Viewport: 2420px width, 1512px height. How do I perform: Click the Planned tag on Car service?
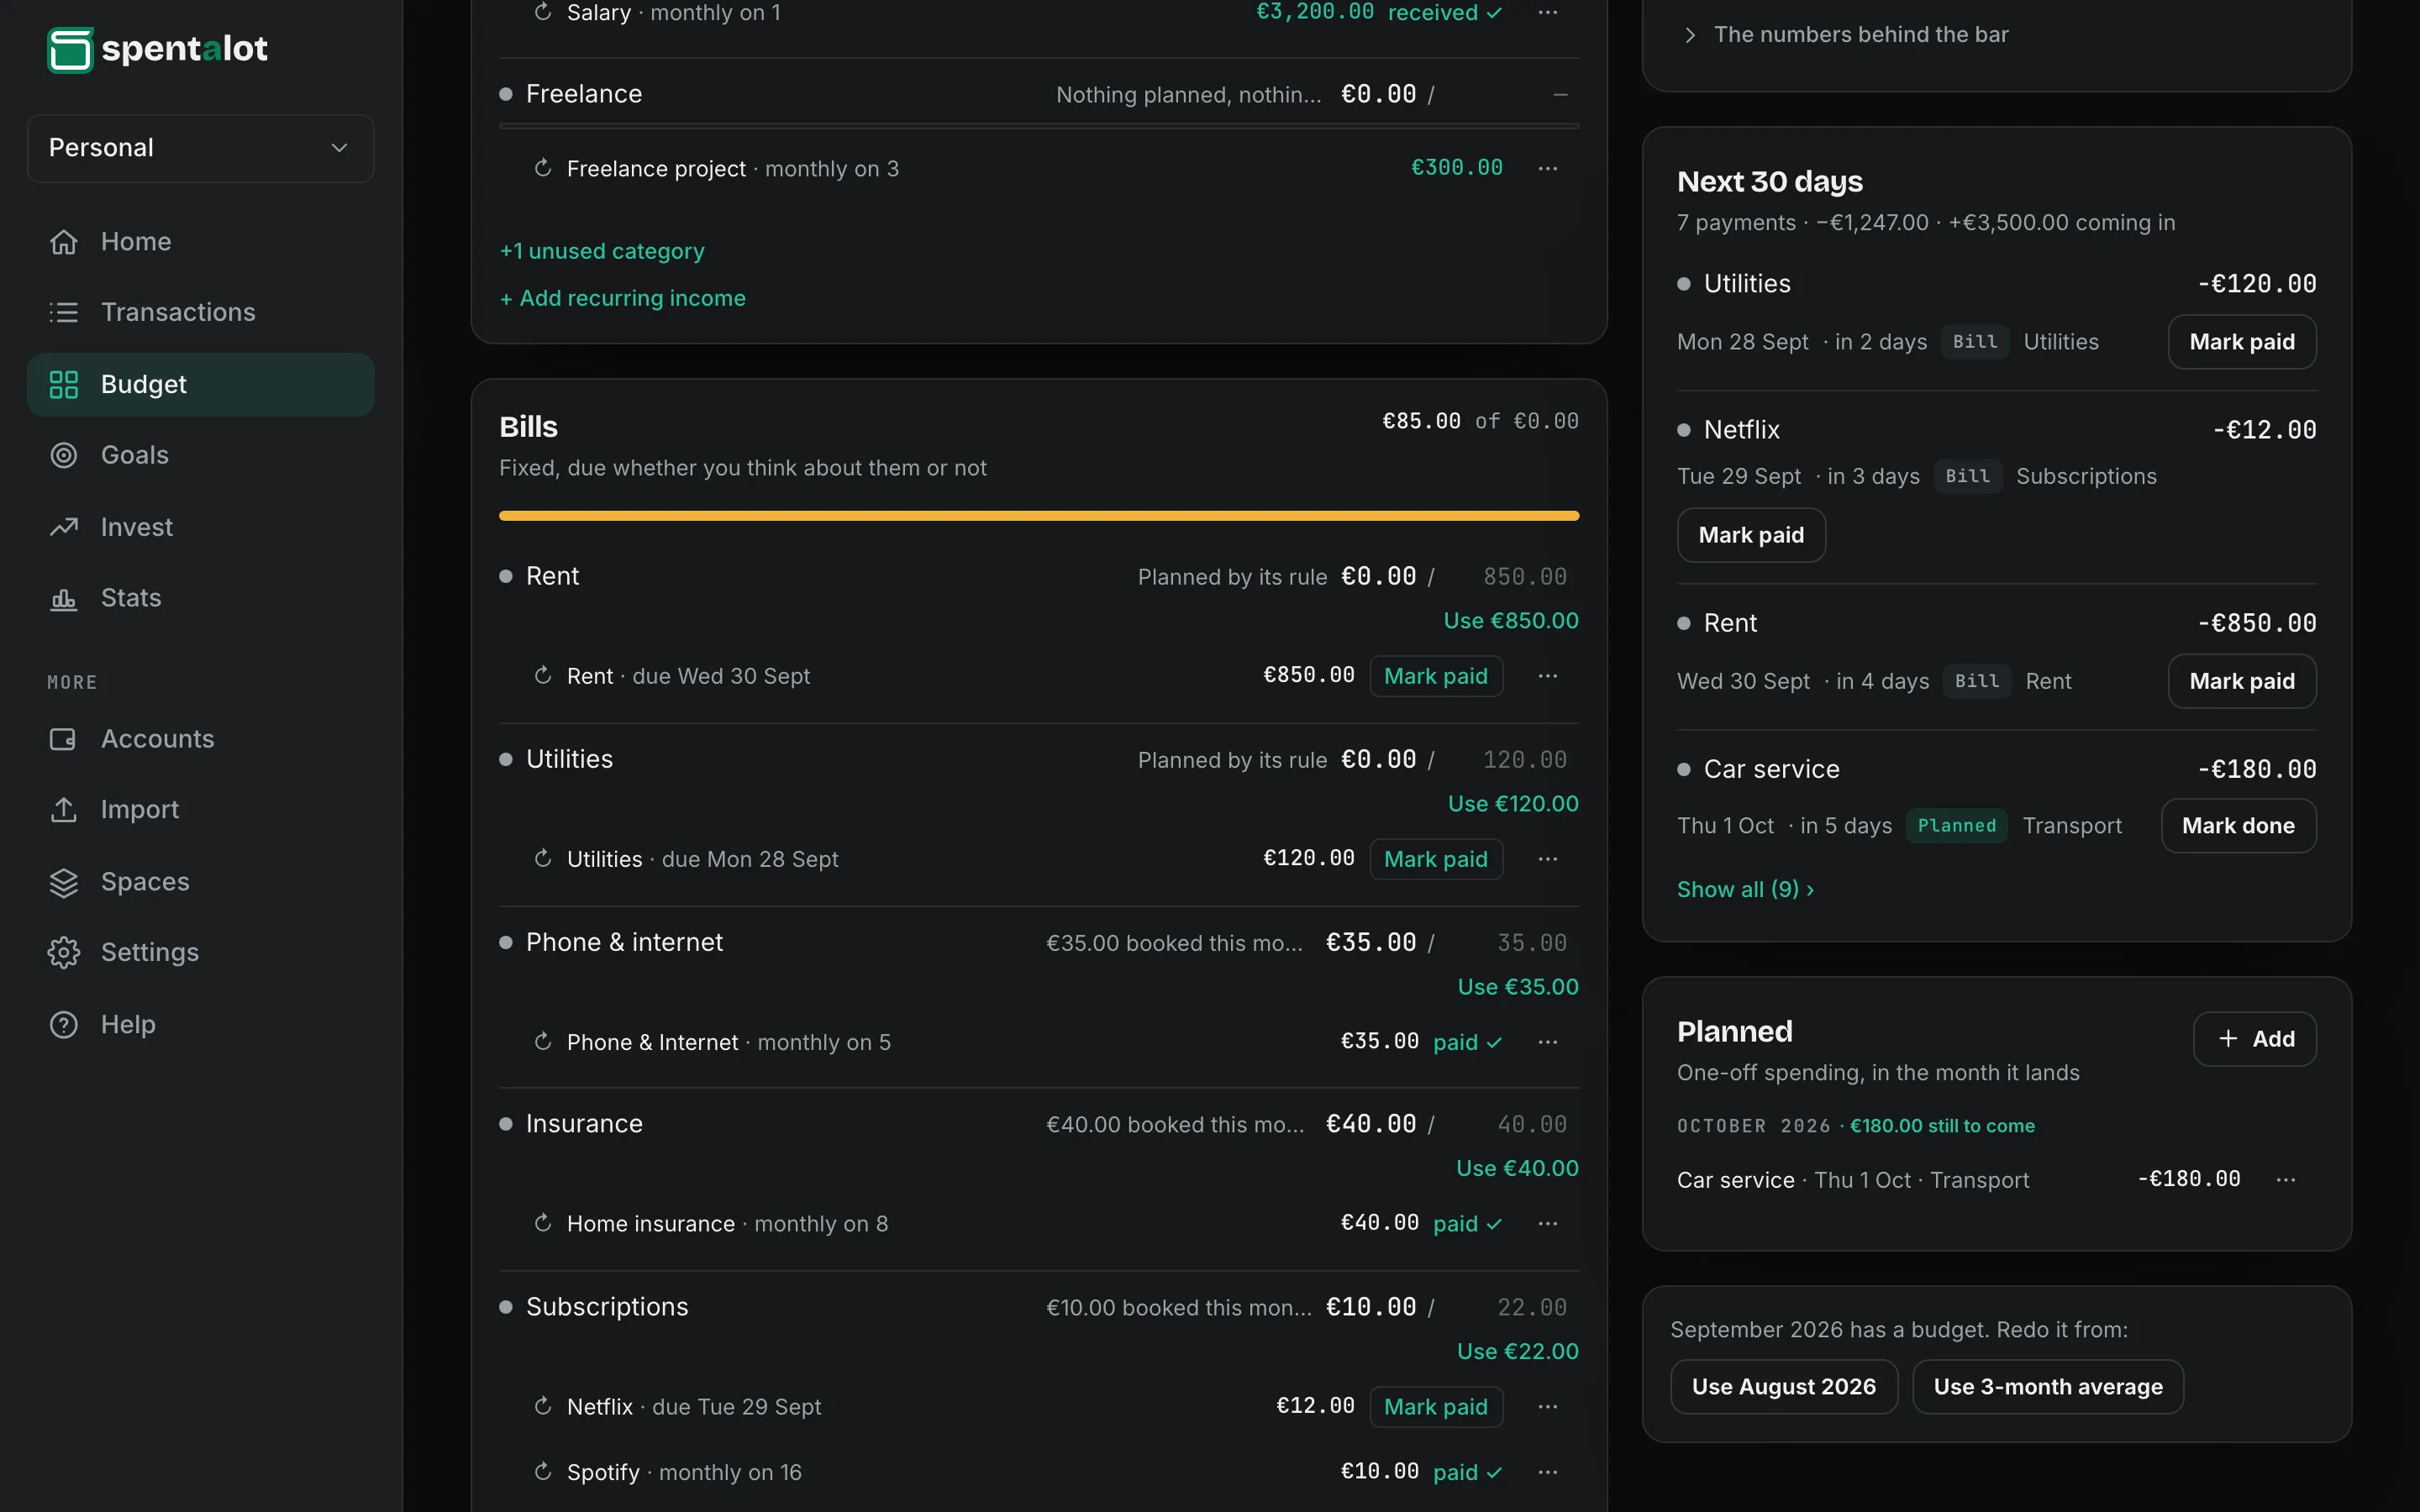coord(1956,826)
